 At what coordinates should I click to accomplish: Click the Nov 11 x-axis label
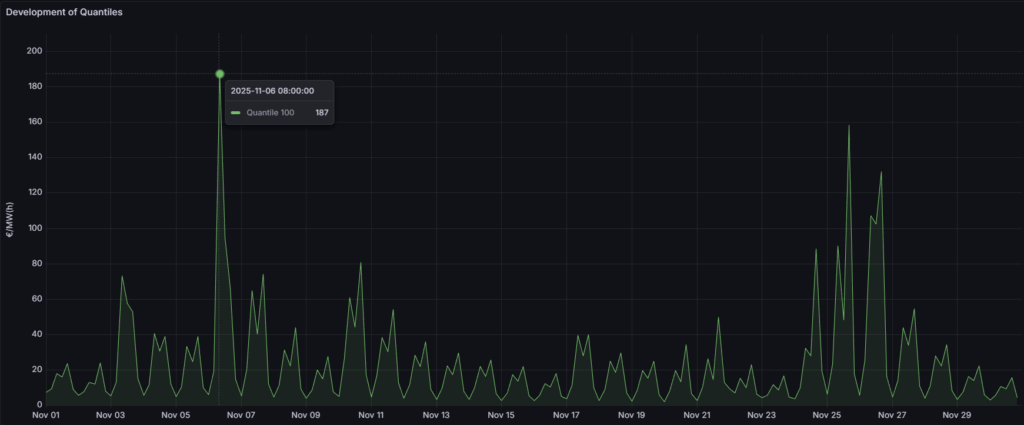pos(371,415)
